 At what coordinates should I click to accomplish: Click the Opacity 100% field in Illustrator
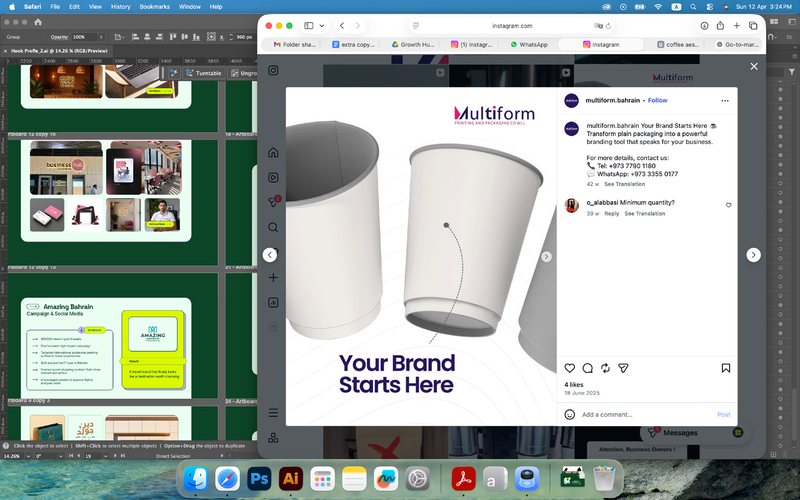(x=84, y=37)
